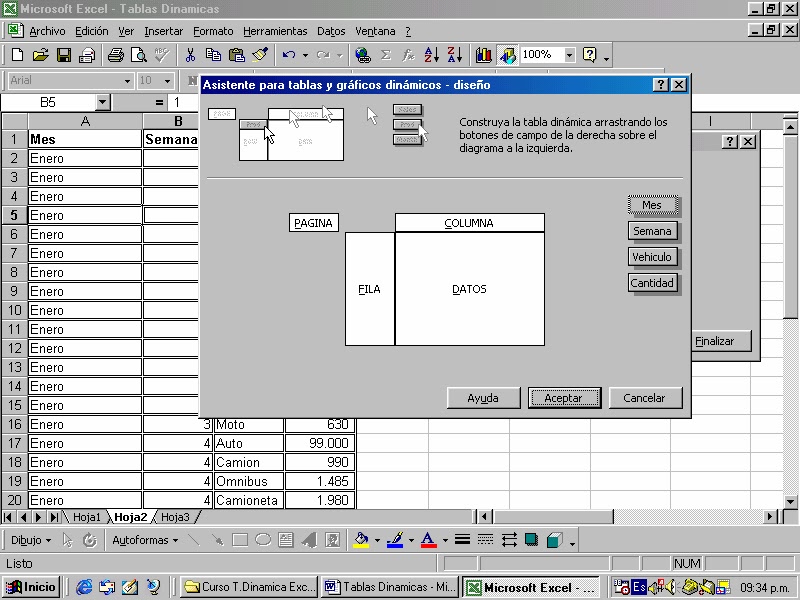Undo the last action
The image size is (800, 600).
[289, 55]
